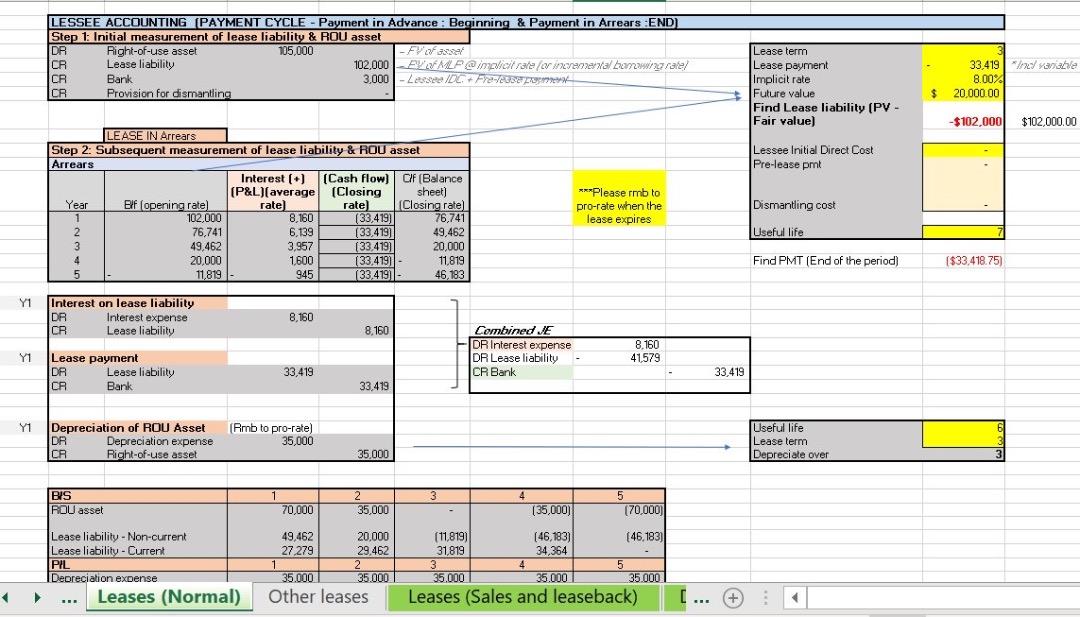The width and height of the screenshot is (1080, 617).
Task: Select the LEASE IN Arrears label cell
Action: click(164, 135)
